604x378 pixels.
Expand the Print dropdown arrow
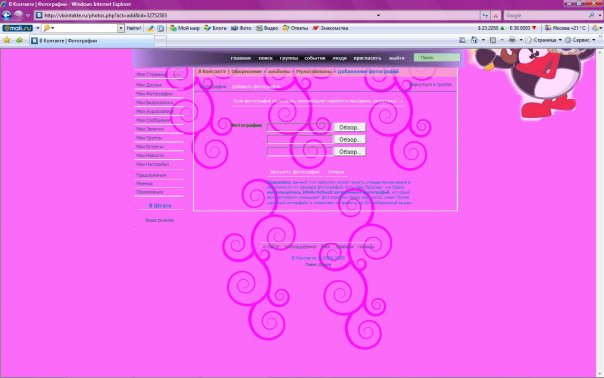(521, 40)
